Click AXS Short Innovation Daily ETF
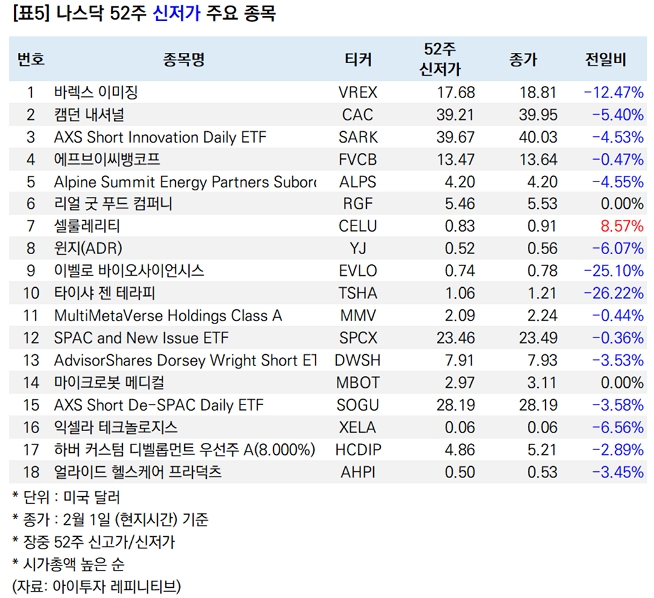Image resolution: width=654 pixels, height=598 pixels. [x=160, y=137]
